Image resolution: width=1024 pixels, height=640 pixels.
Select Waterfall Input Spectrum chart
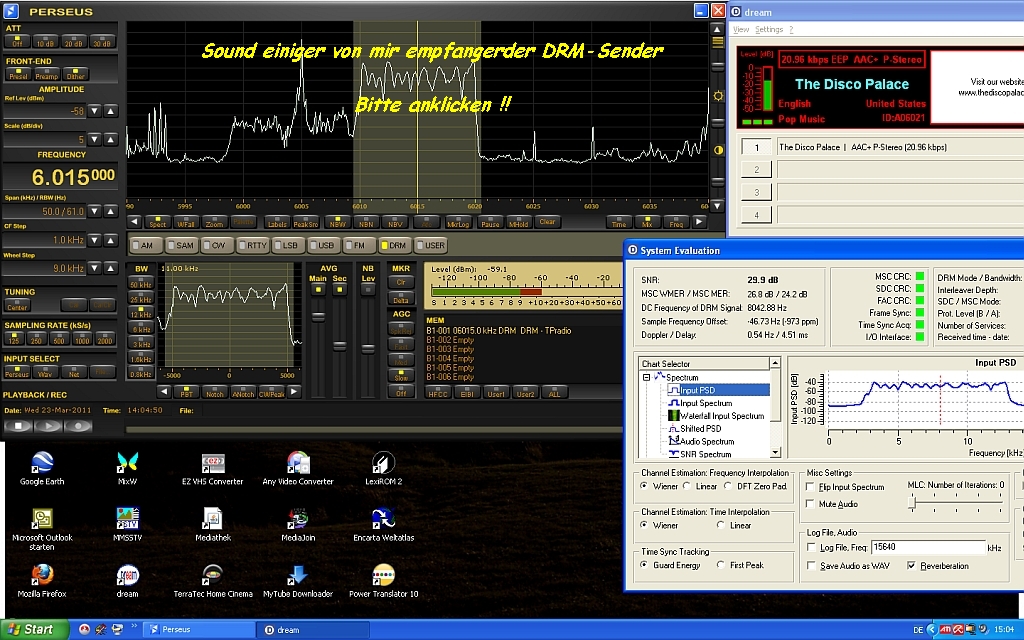coord(722,416)
